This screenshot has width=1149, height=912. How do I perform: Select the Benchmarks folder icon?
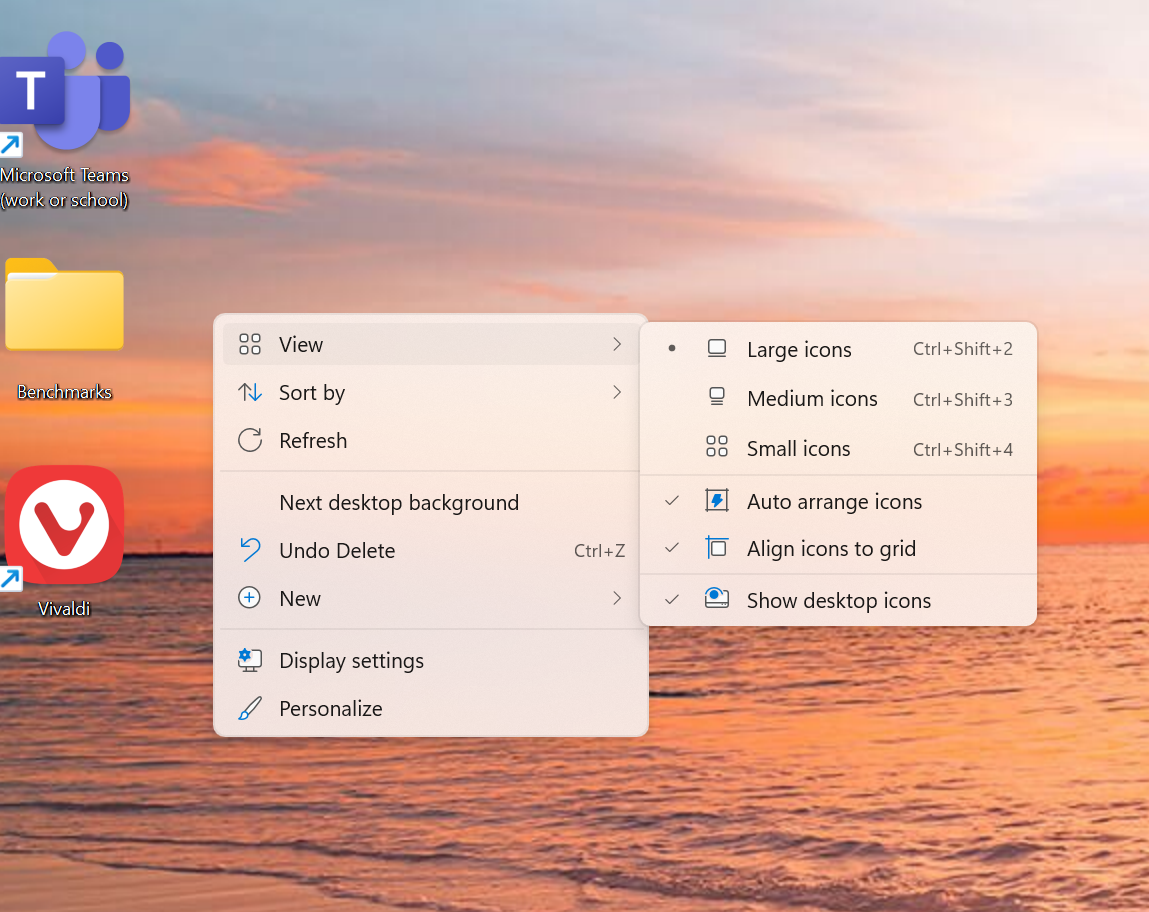(x=64, y=304)
